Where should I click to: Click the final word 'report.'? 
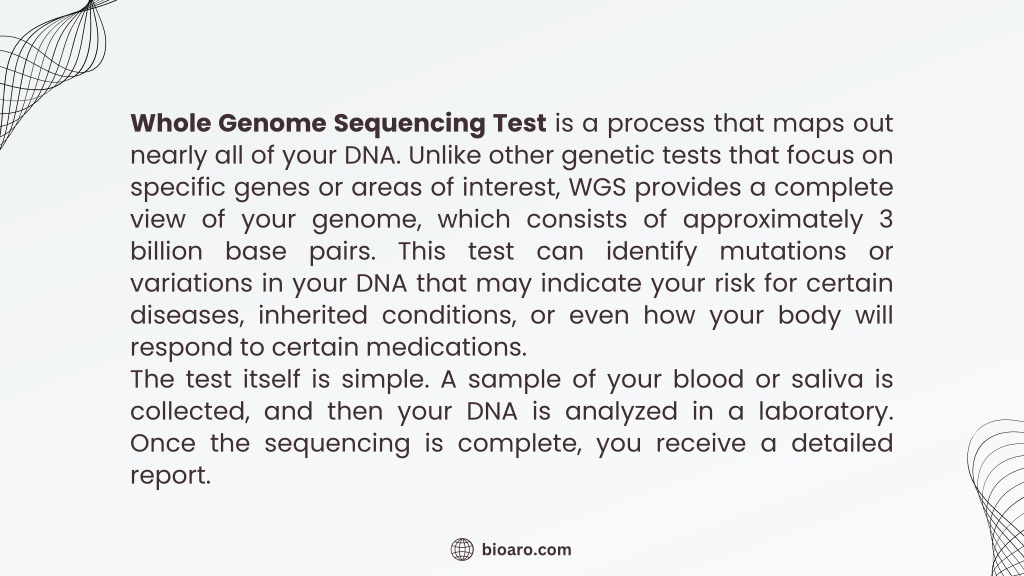[170, 476]
